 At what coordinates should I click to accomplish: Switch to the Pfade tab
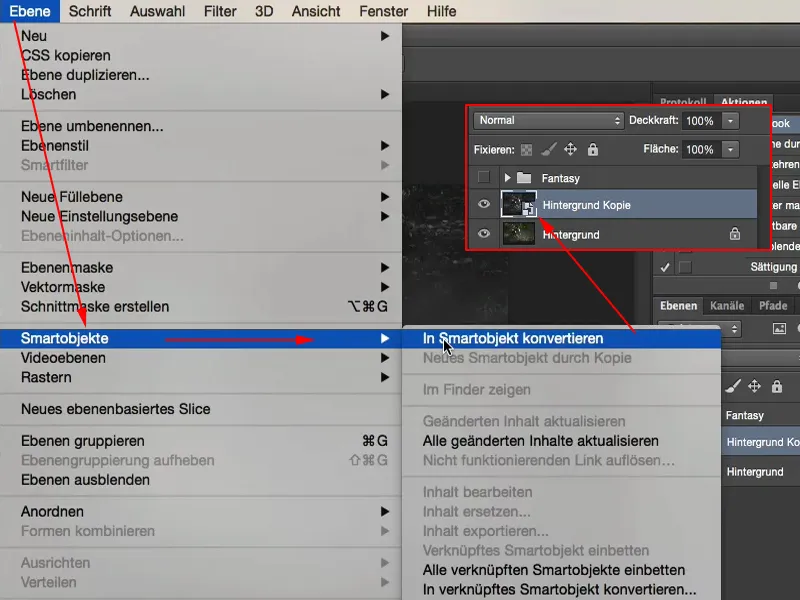click(773, 306)
